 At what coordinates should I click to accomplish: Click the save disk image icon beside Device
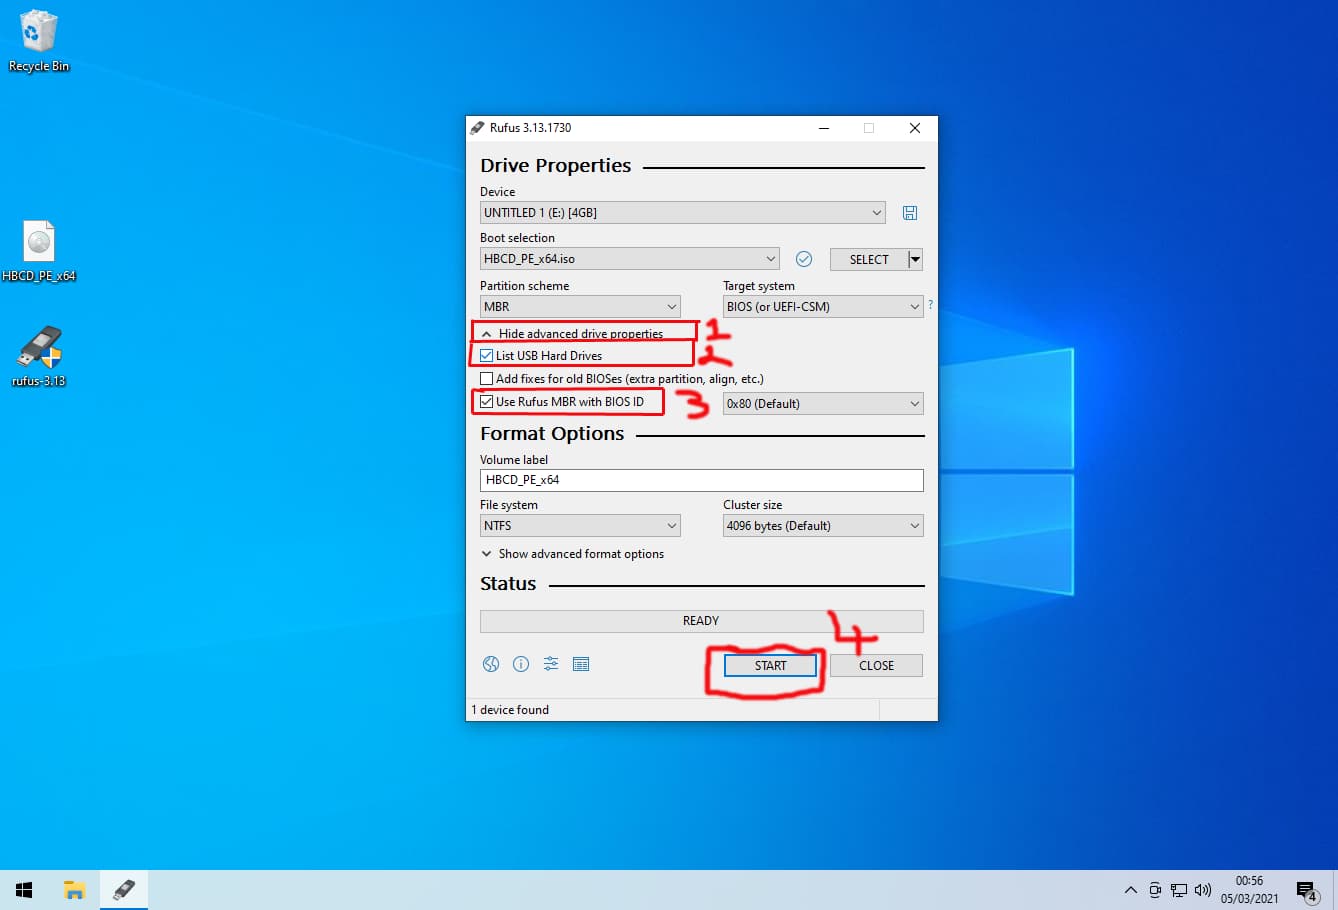910,213
